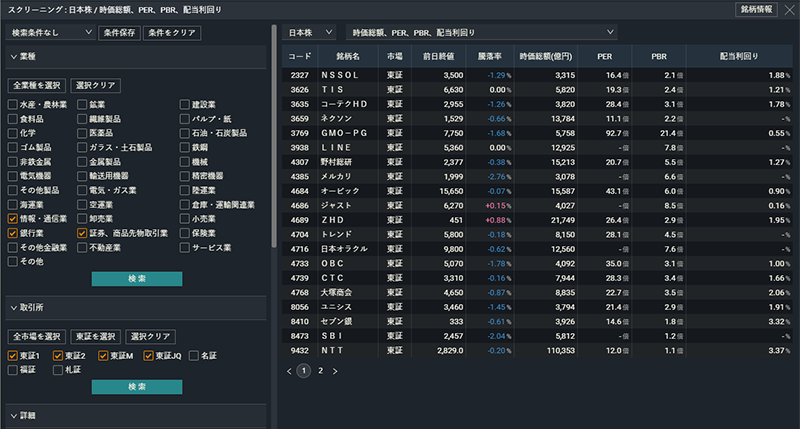Click the 条件保存 button
The height and width of the screenshot is (429, 800).
(x=119, y=33)
